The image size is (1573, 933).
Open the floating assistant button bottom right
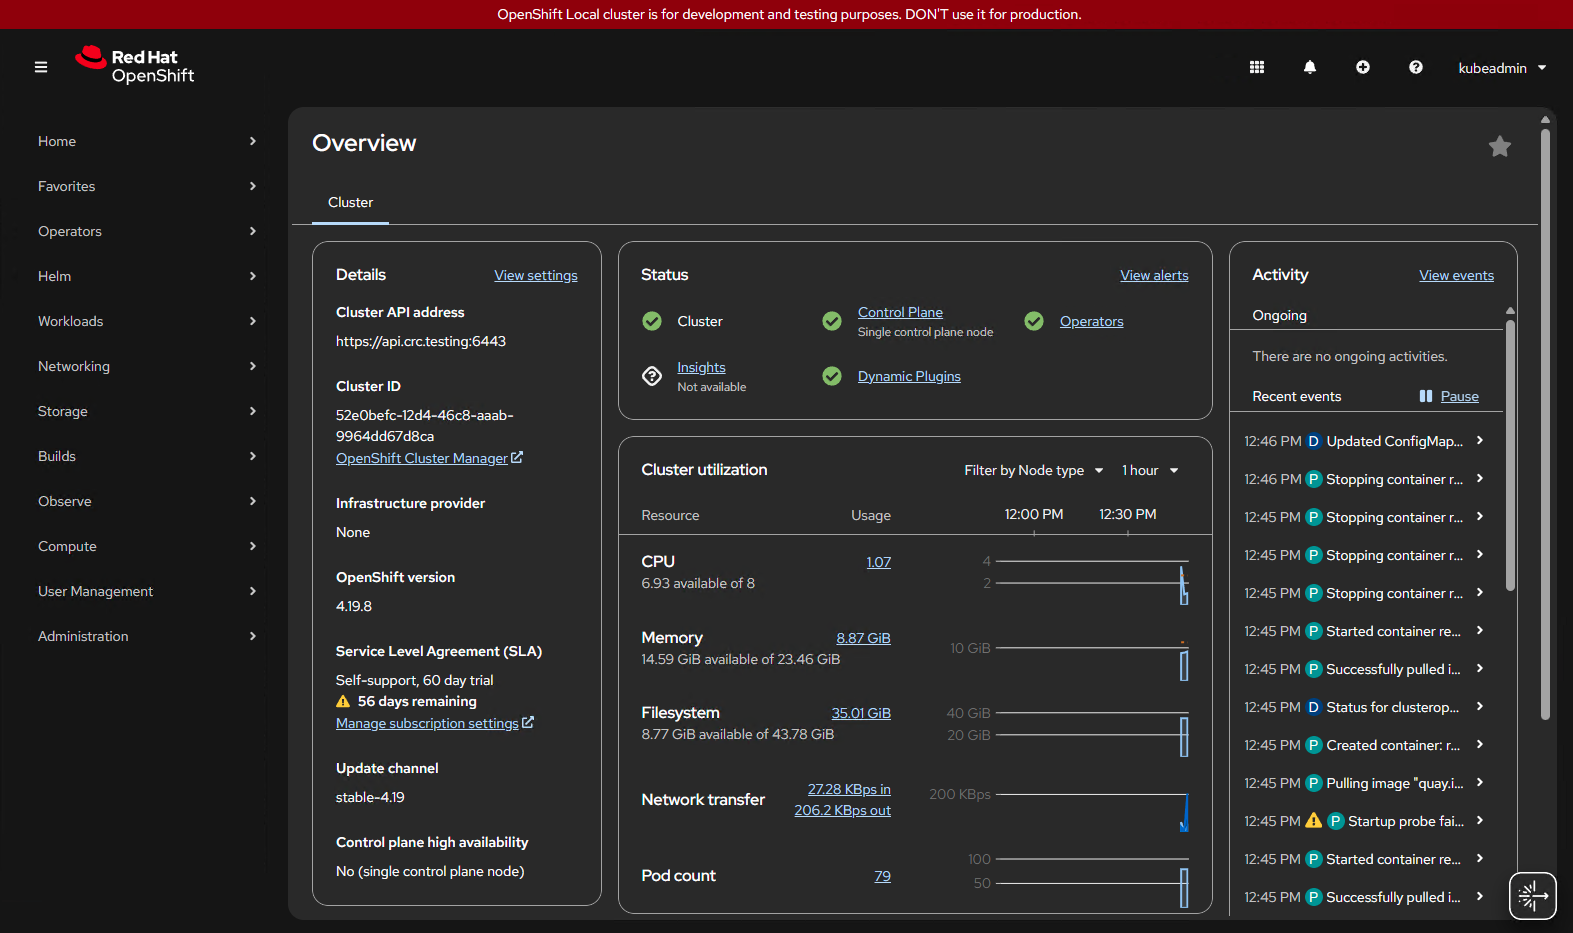point(1533,895)
